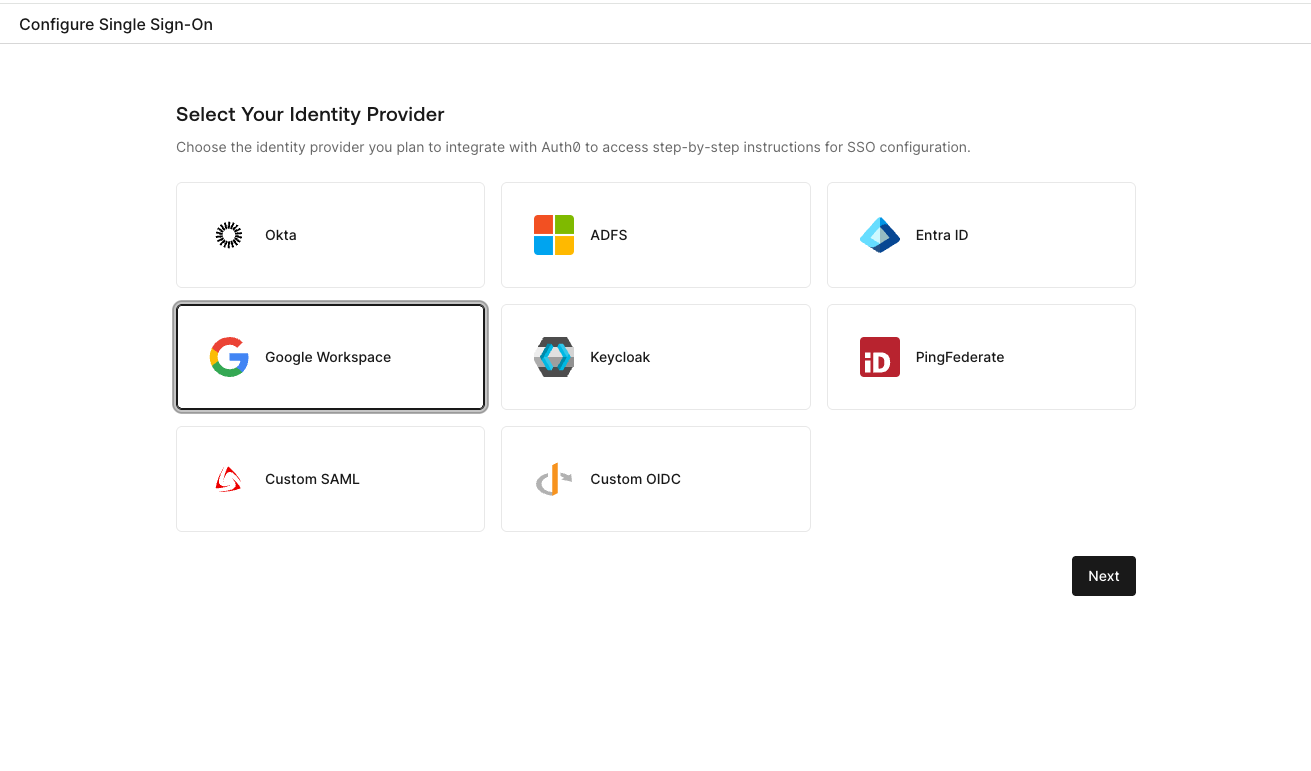Select the PingFederate provider card
This screenshot has width=1311, height=771.
pos(981,357)
